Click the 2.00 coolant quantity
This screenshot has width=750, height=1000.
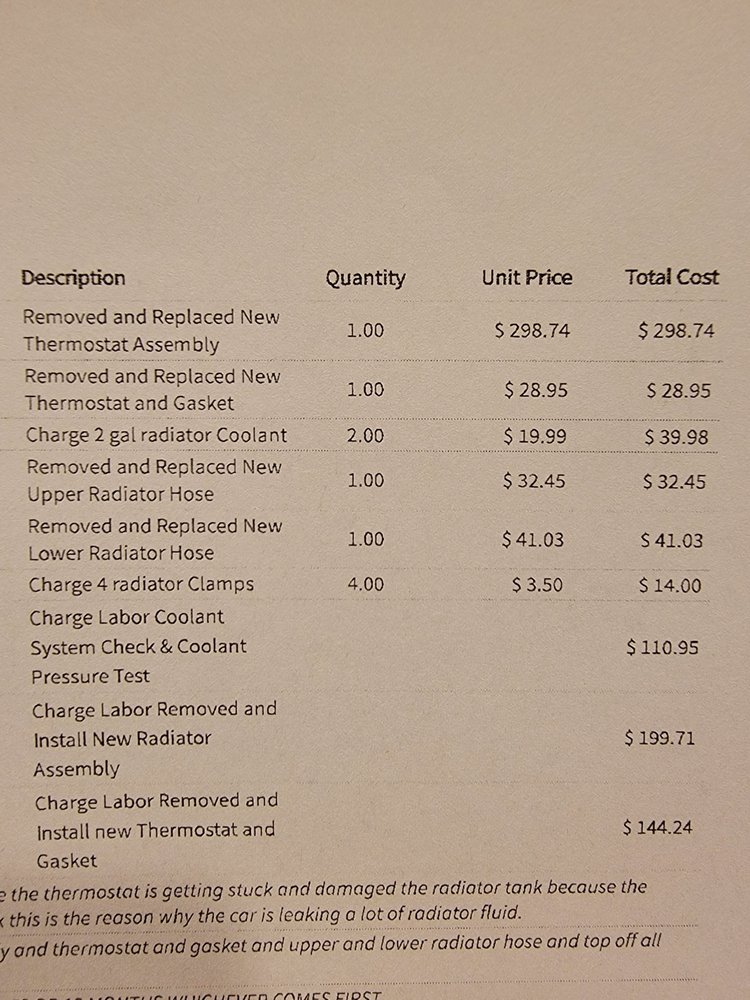click(365, 436)
